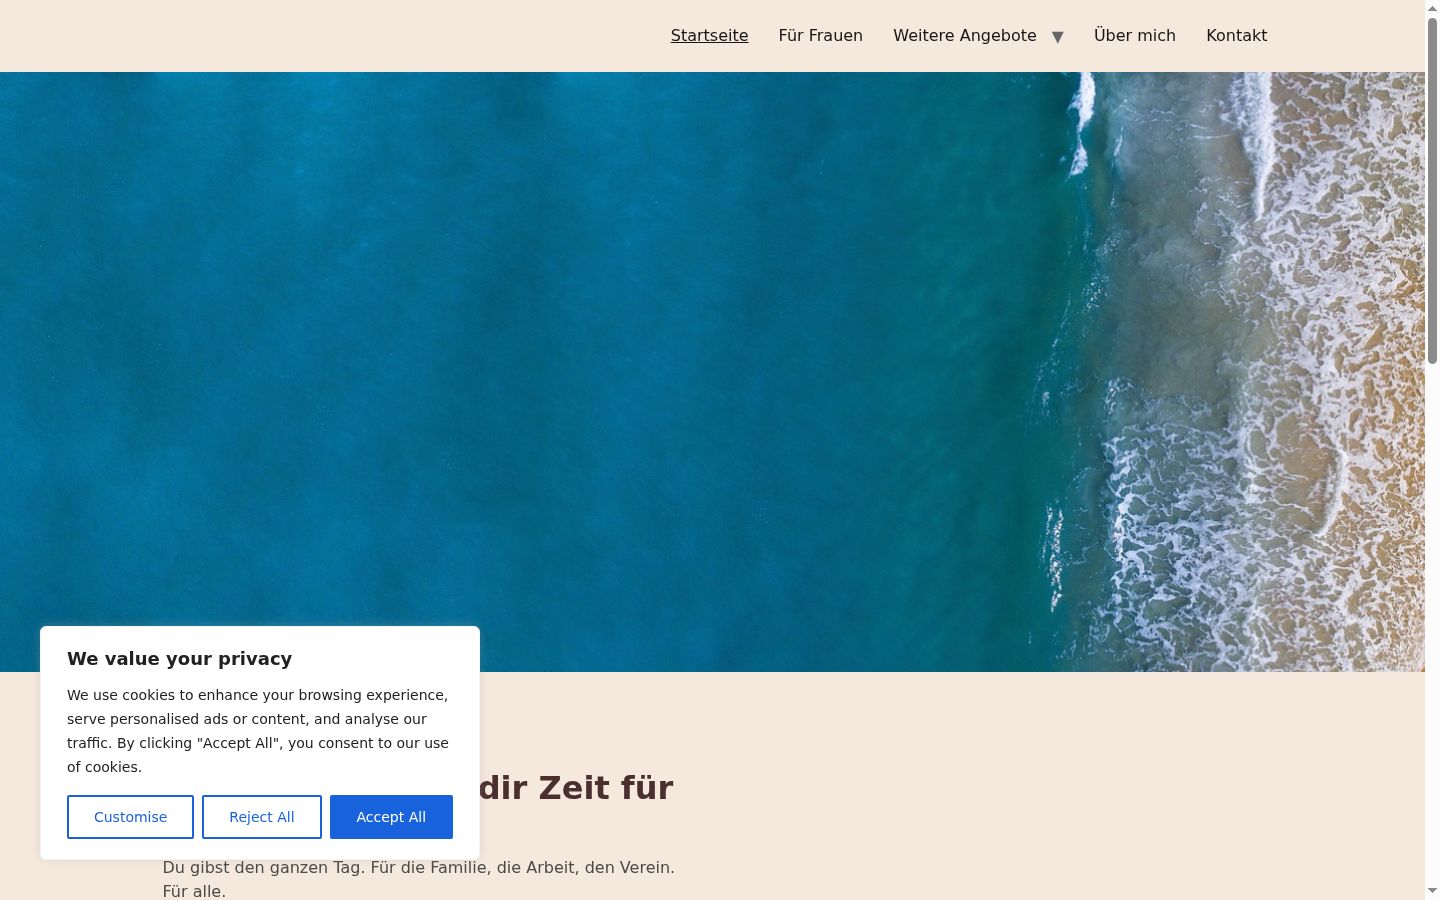Click the paragraph "Du gibst den ganzen Tag"

(419, 879)
